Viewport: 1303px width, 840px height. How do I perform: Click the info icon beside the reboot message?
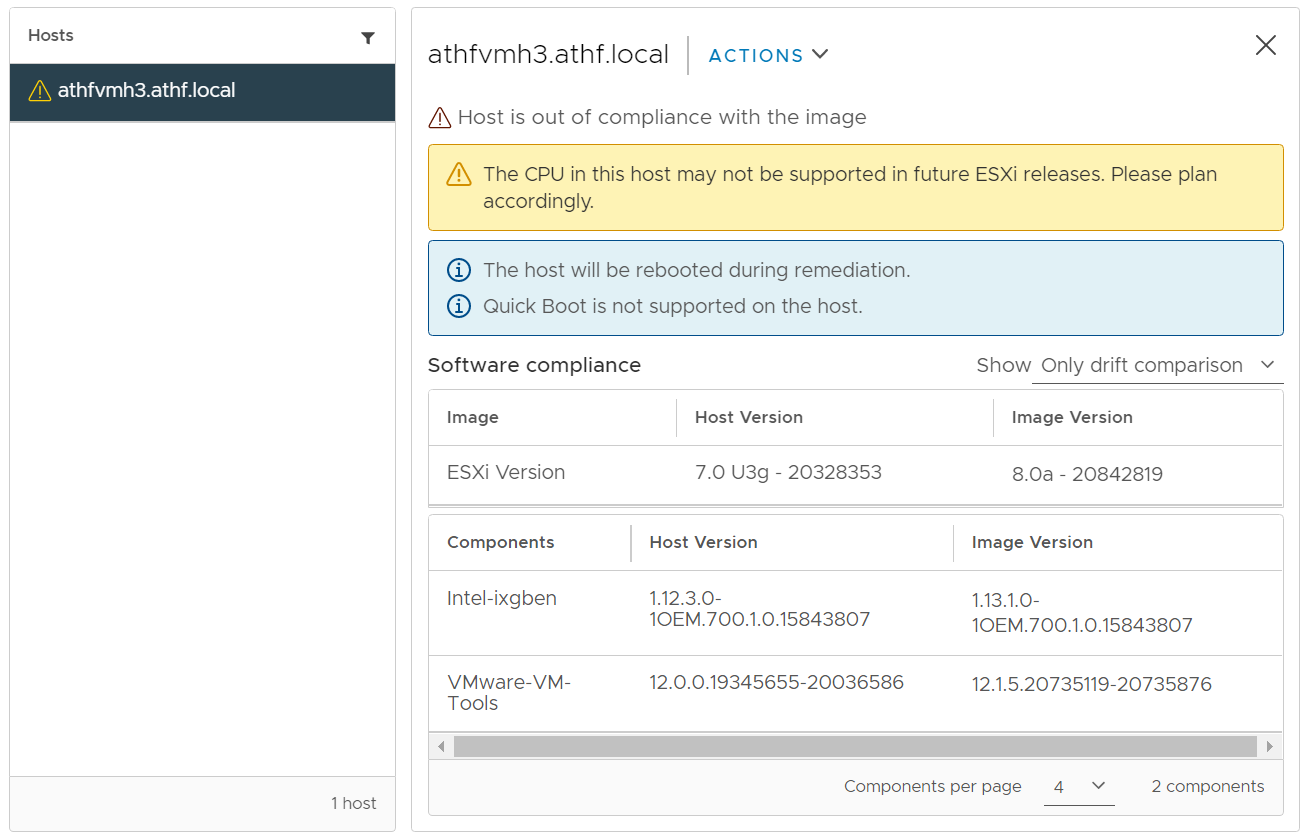tap(458, 270)
